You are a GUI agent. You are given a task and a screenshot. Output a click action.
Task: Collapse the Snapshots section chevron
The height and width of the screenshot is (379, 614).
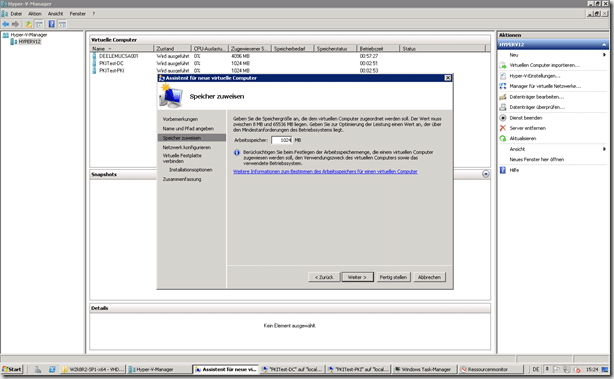tap(486, 174)
